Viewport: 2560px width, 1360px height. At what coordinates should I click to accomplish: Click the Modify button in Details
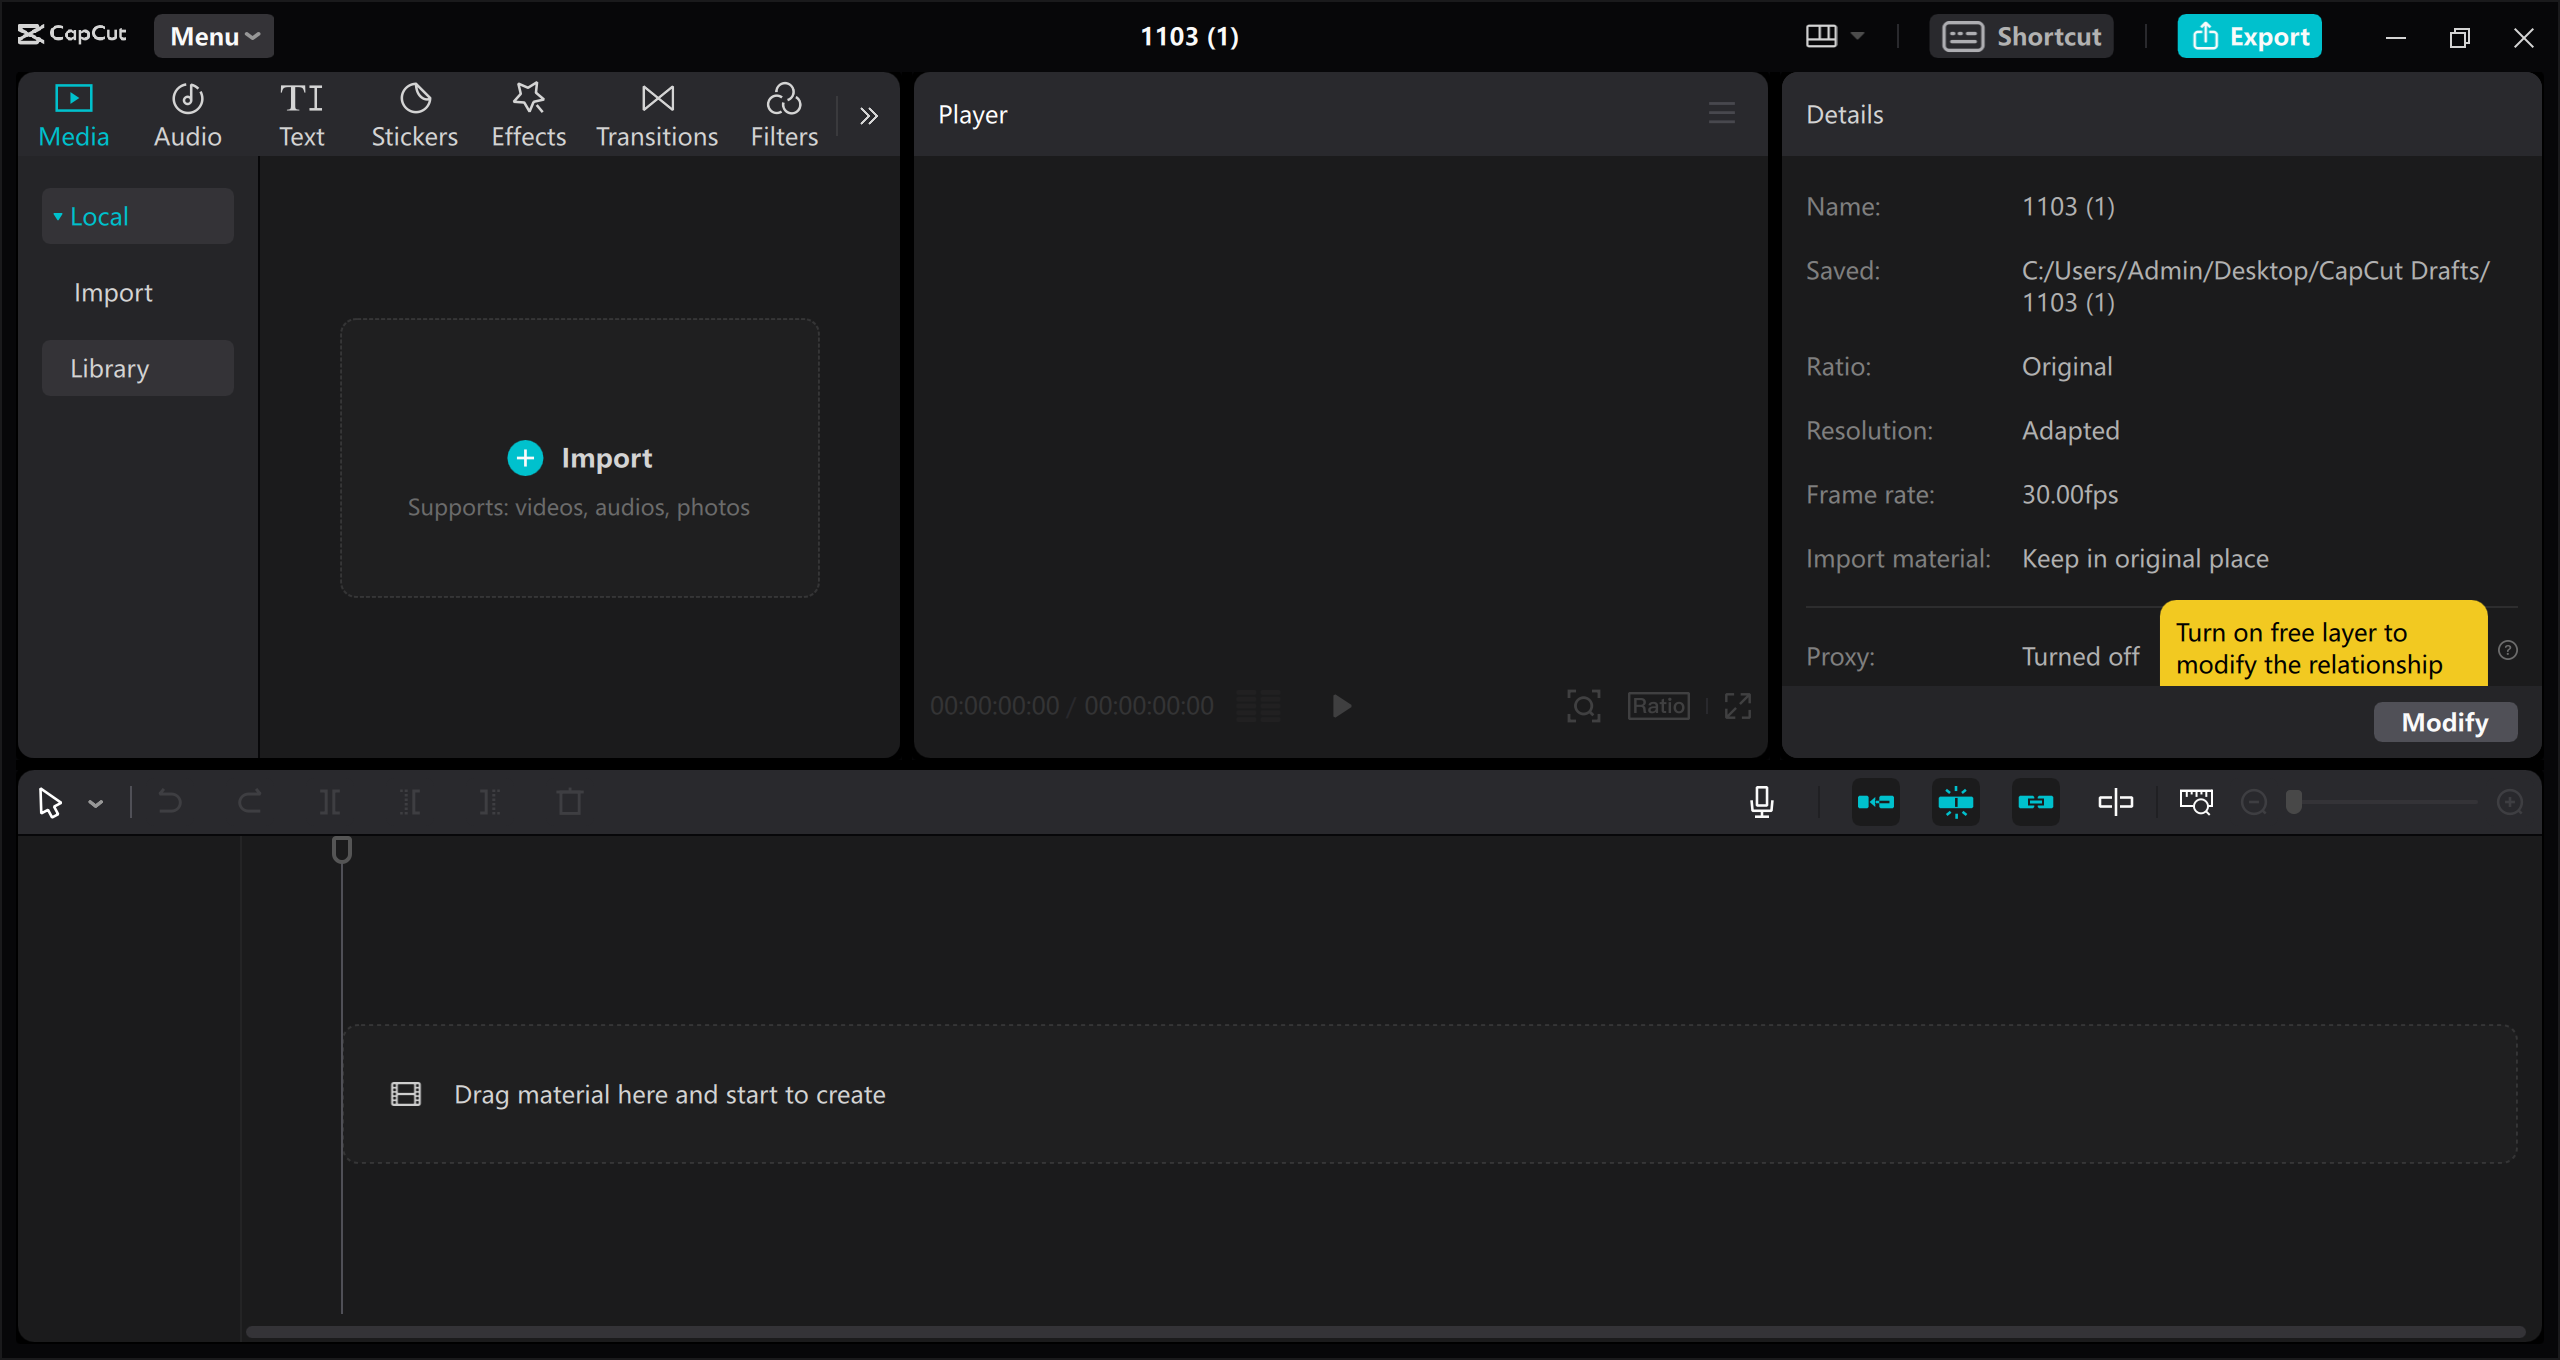click(x=2445, y=722)
